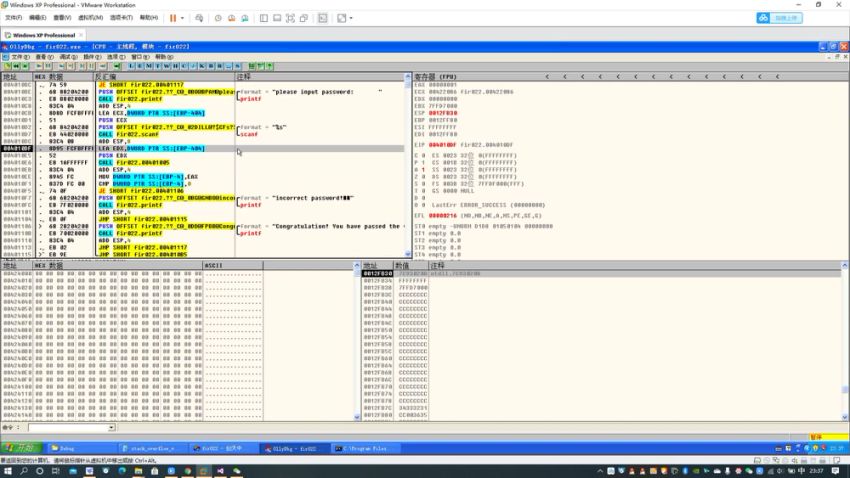Click the VMware pause virtual machine icon

[172, 18]
